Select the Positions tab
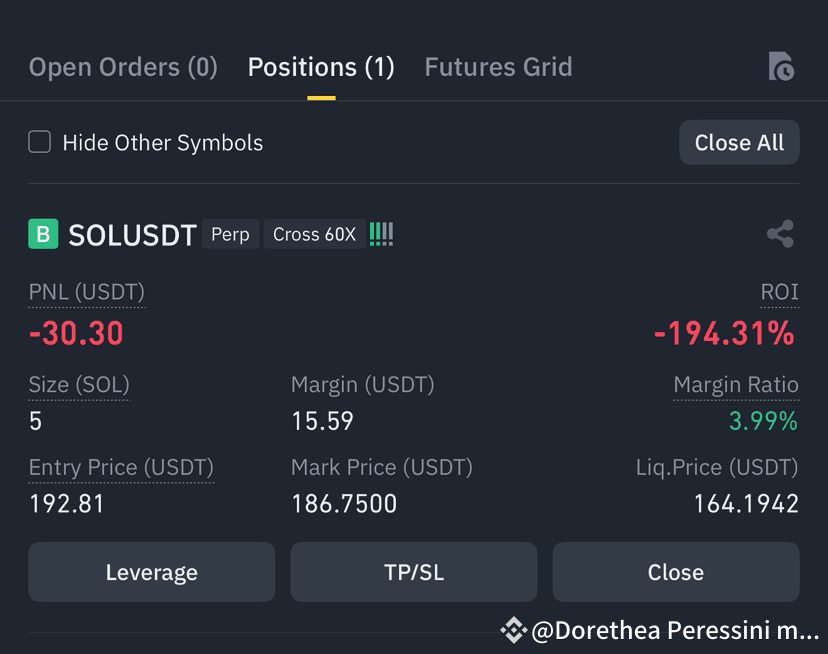828x654 pixels. [320, 66]
